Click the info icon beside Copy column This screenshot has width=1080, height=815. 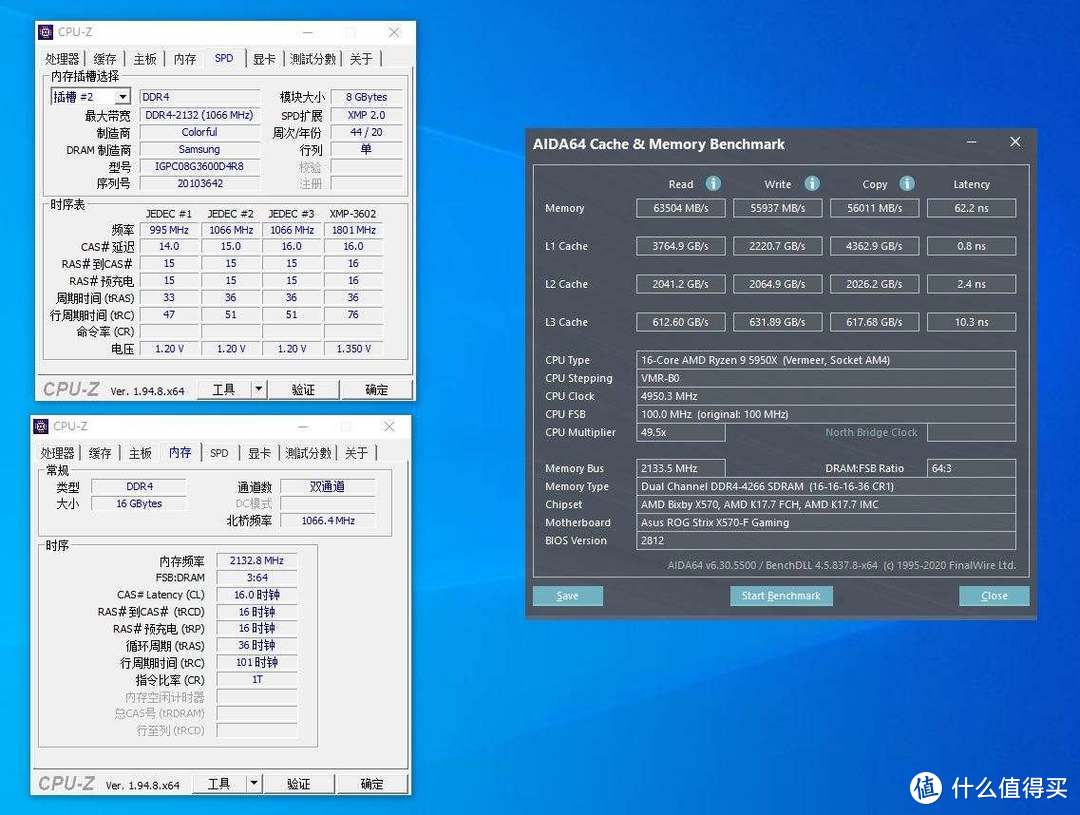click(907, 184)
